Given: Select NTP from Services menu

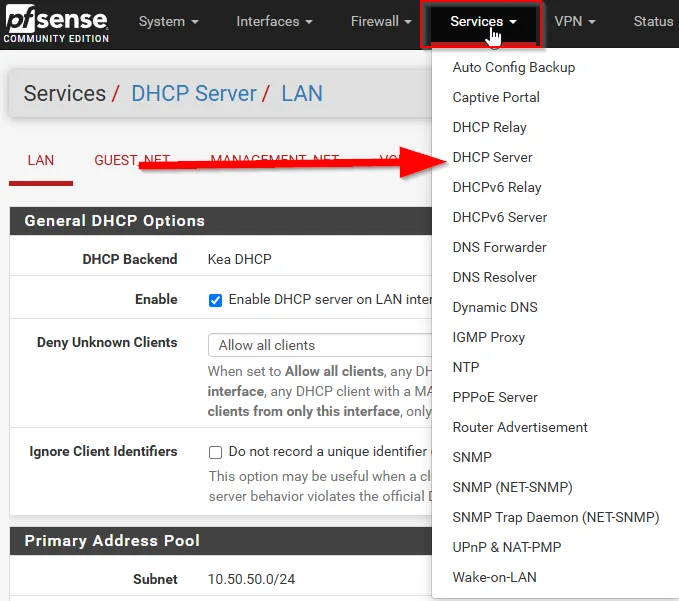Looking at the screenshot, I should coord(466,367).
